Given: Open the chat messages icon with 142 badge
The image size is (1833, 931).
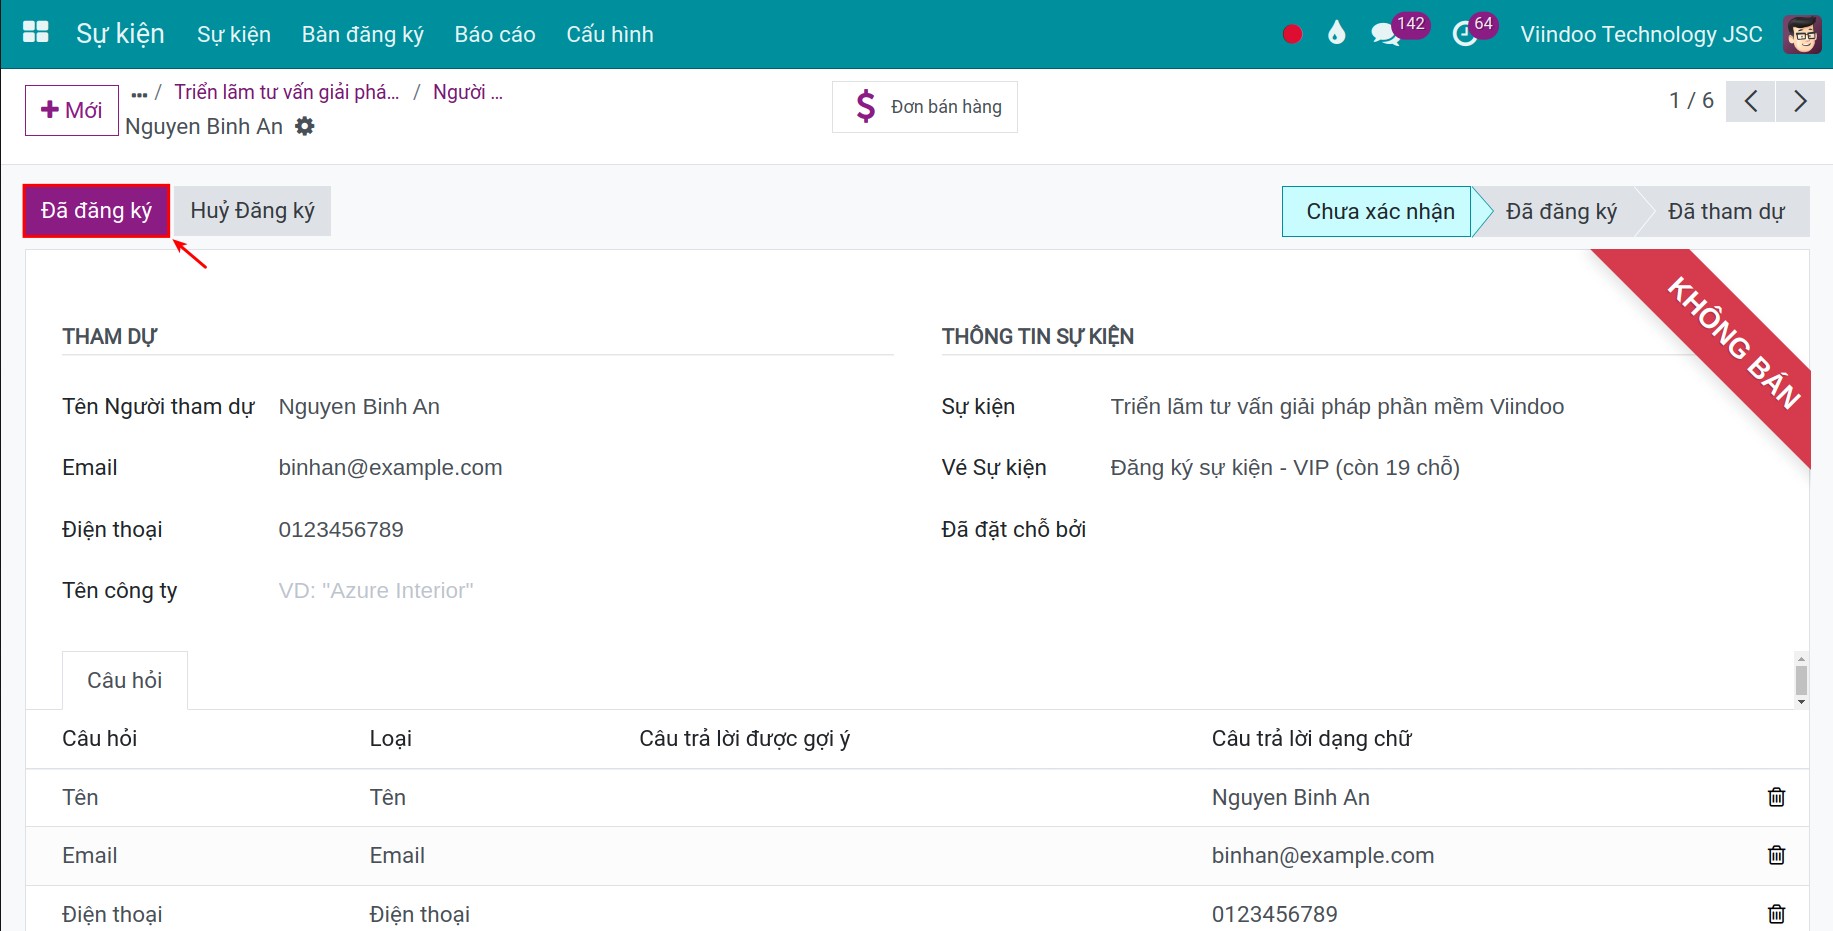Looking at the screenshot, I should [x=1385, y=34].
